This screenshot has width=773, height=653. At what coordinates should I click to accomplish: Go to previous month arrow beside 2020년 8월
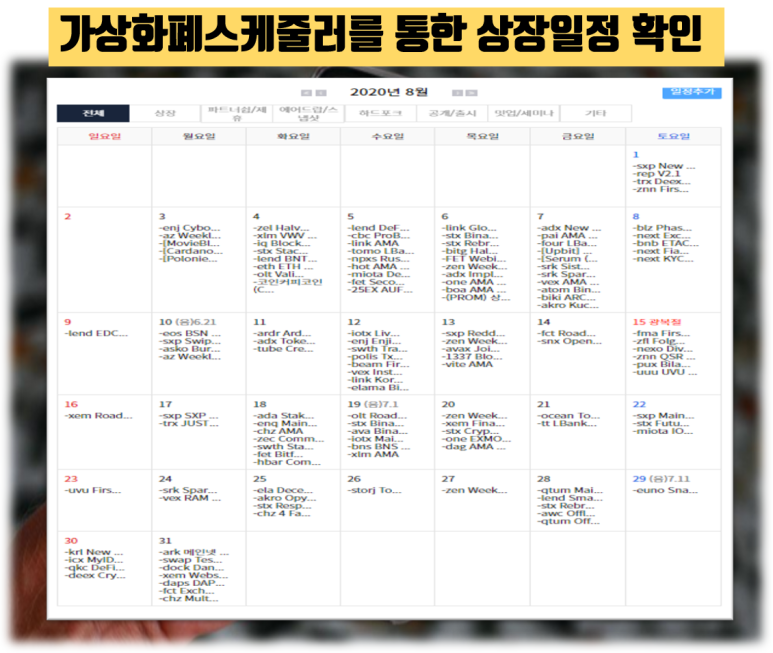click(321, 93)
